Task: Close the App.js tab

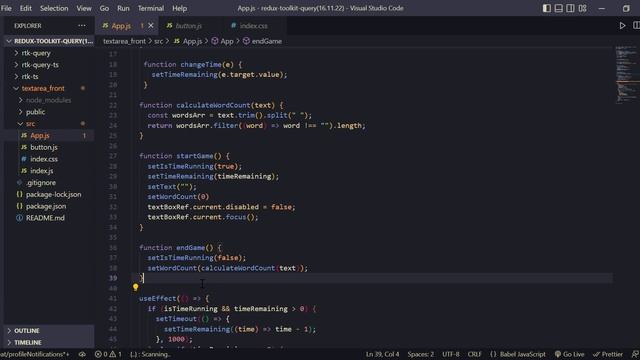Action: point(151,26)
